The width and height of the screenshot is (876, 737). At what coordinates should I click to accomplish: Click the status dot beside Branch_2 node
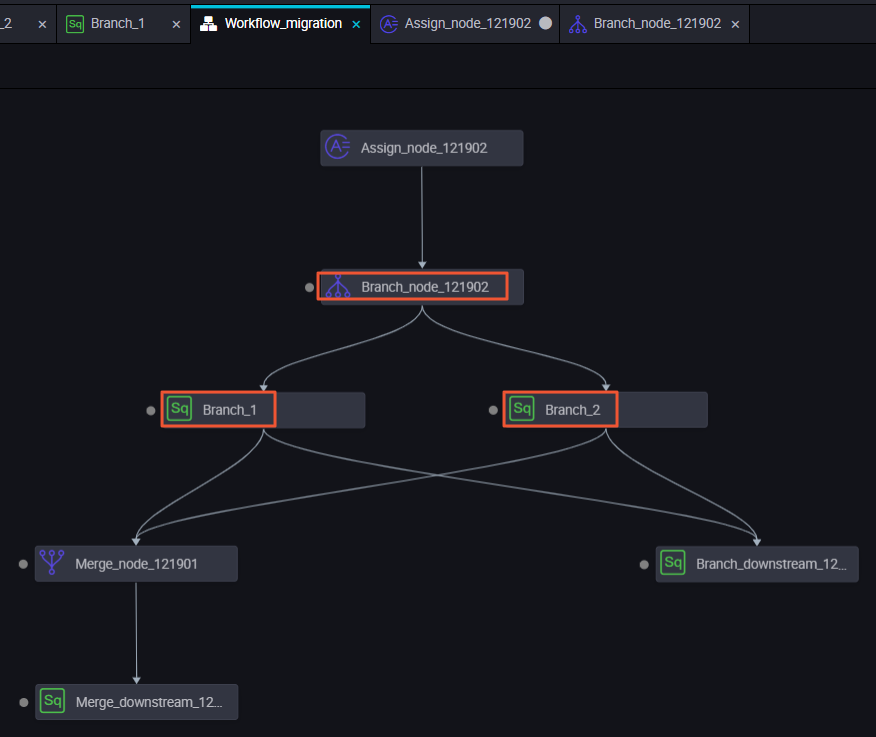[493, 410]
